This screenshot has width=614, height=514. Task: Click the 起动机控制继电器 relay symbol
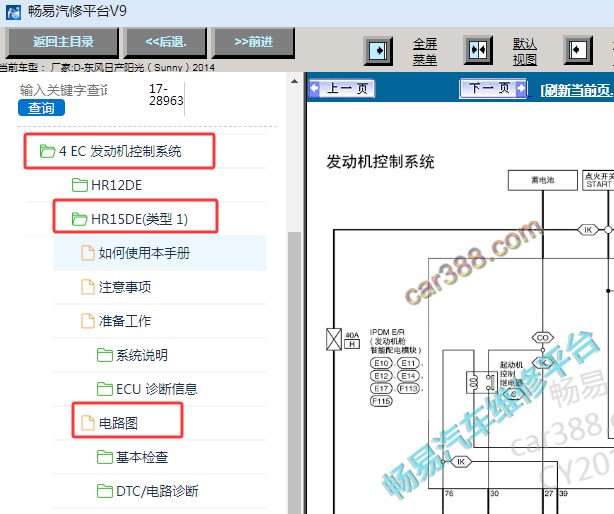point(481,382)
